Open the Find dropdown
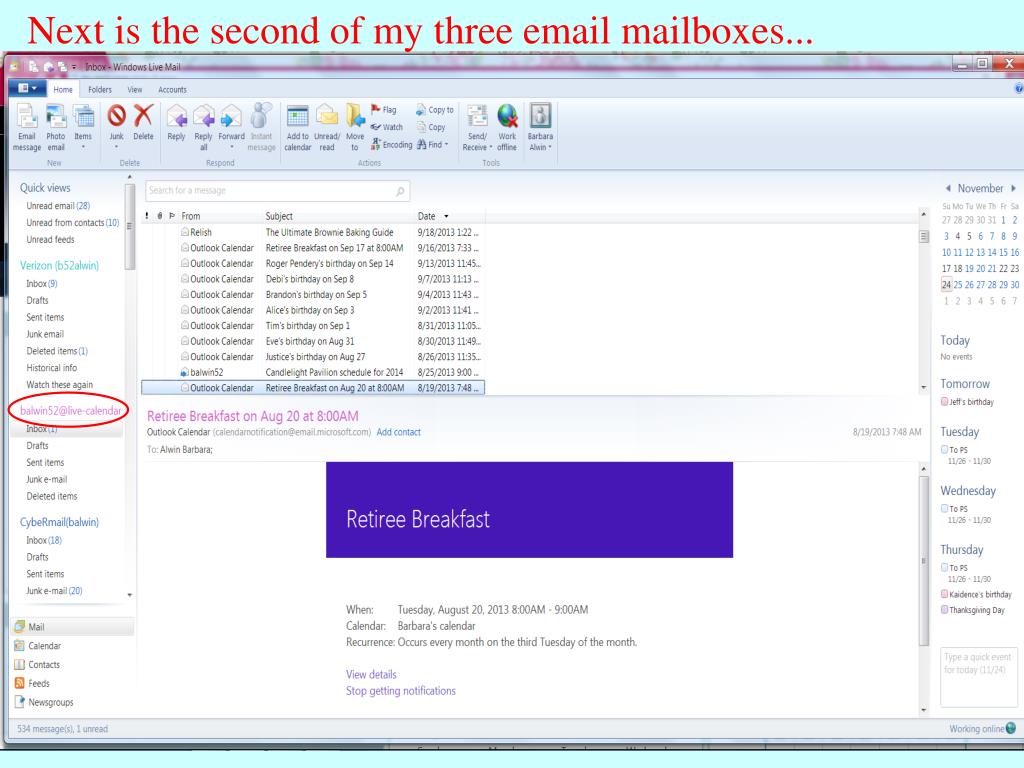Viewport: 1024px width, 768px height. point(433,145)
